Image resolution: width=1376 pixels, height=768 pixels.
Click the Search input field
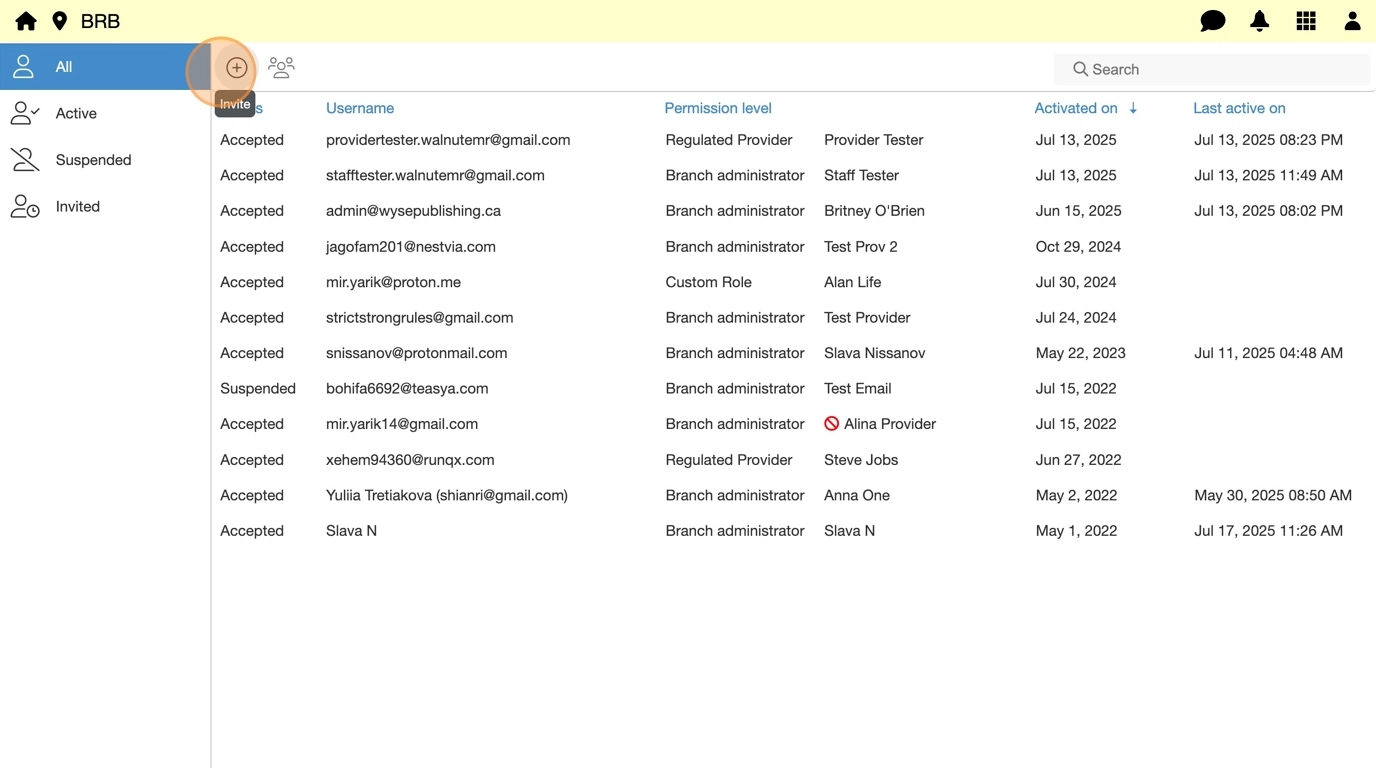point(1220,69)
